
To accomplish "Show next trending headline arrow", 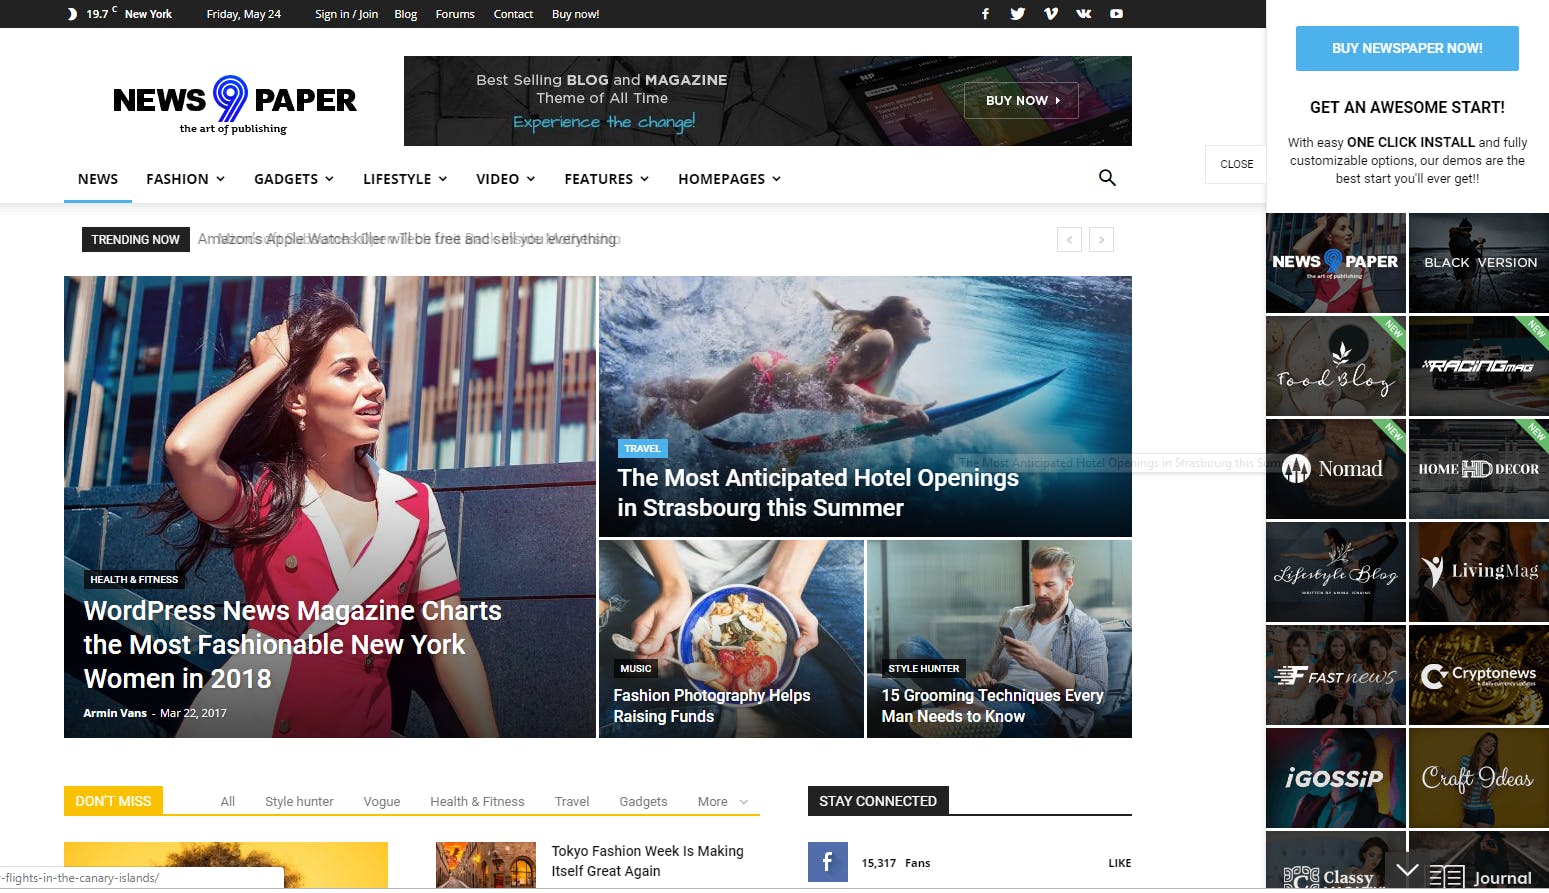I will (x=1102, y=240).
